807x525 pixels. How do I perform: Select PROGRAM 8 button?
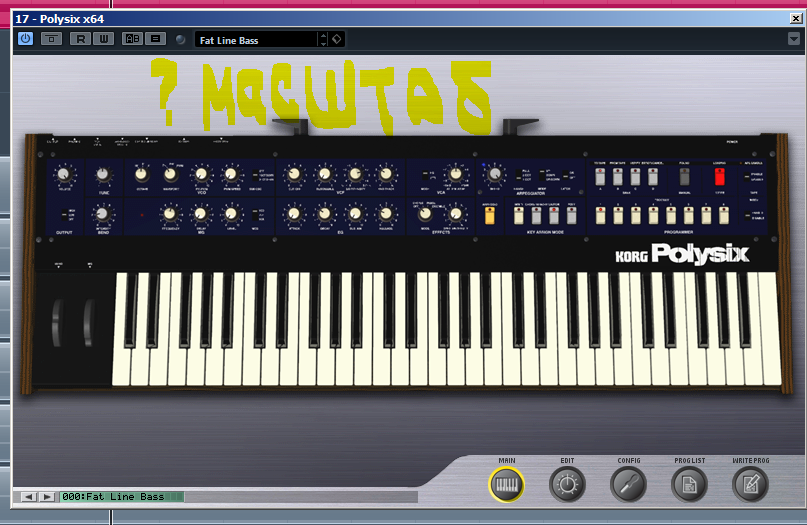[724, 215]
